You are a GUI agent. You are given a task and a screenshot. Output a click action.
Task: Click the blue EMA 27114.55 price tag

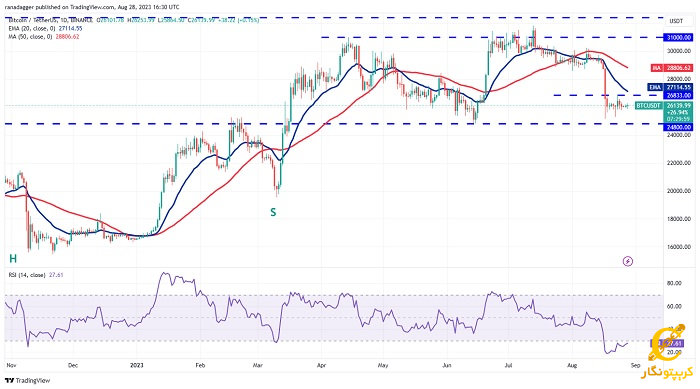[x=671, y=87]
